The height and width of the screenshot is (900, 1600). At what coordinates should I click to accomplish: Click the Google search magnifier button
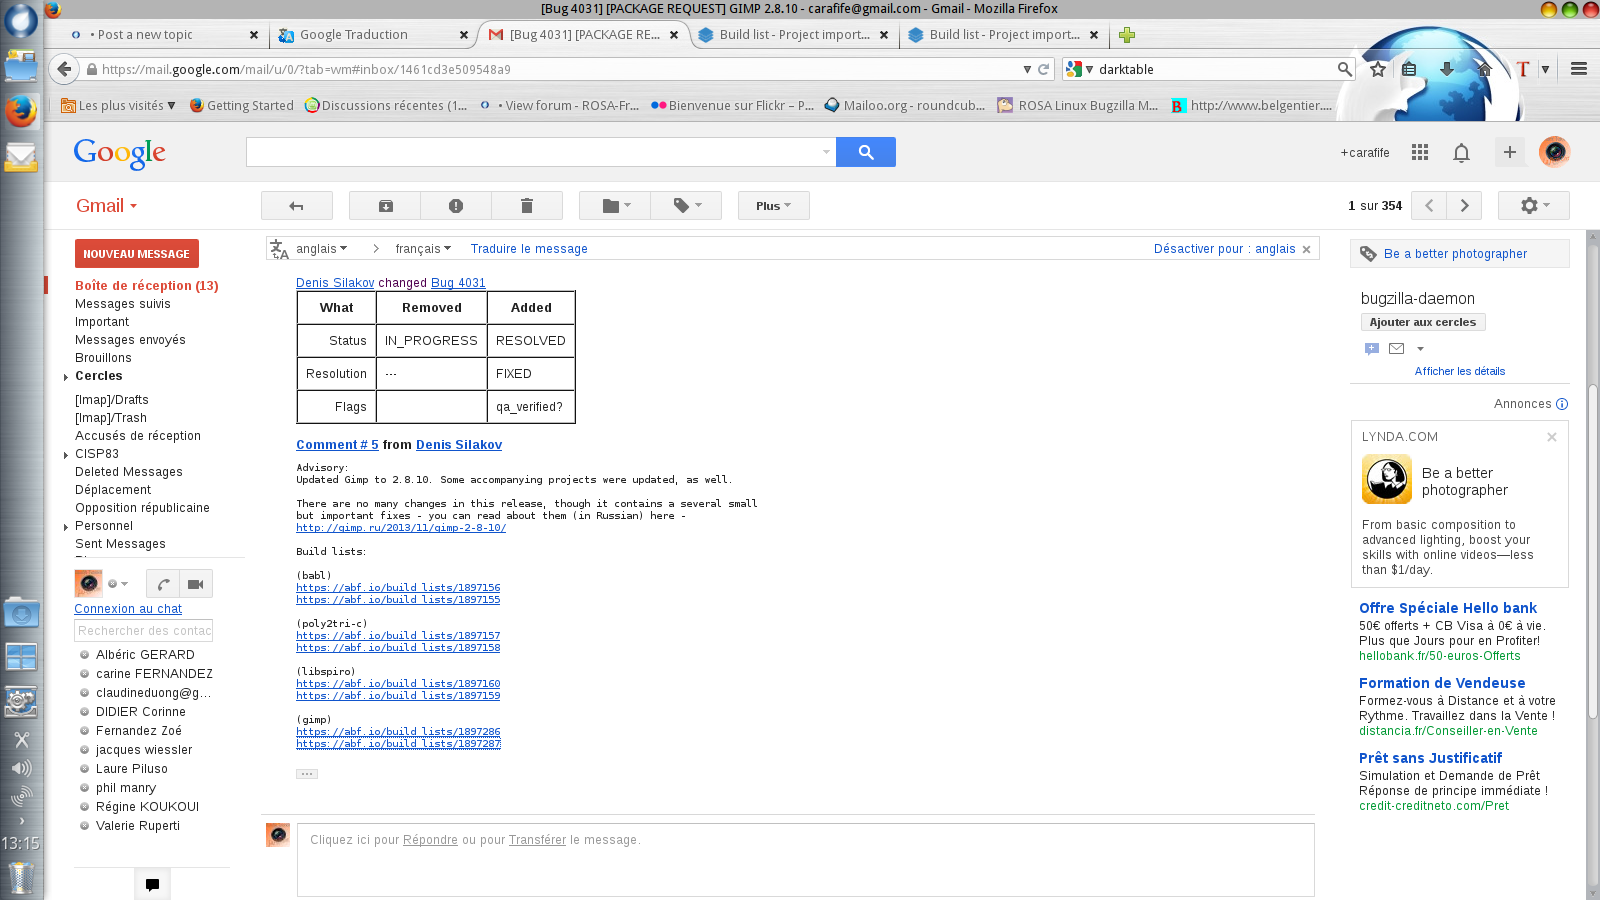(x=866, y=152)
